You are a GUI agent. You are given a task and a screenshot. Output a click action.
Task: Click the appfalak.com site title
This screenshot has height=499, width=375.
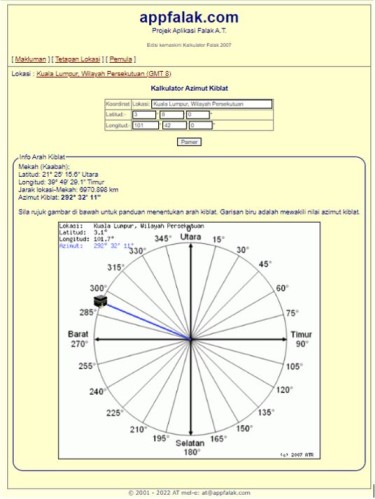pyautogui.click(x=189, y=17)
